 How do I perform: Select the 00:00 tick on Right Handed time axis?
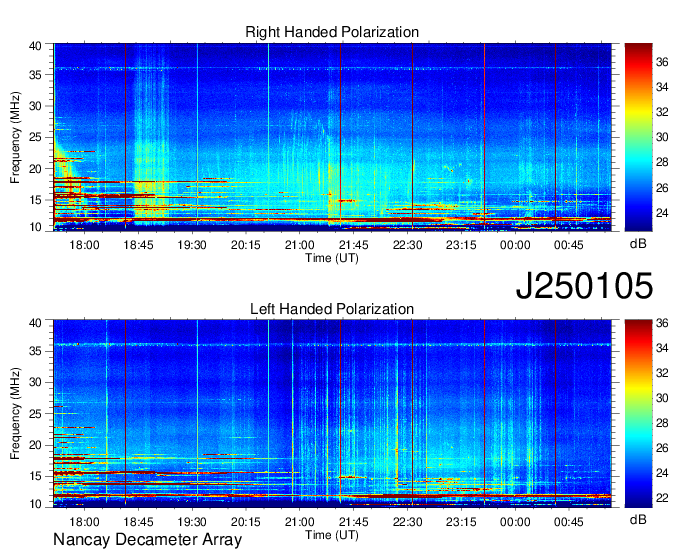pyautogui.click(x=515, y=245)
